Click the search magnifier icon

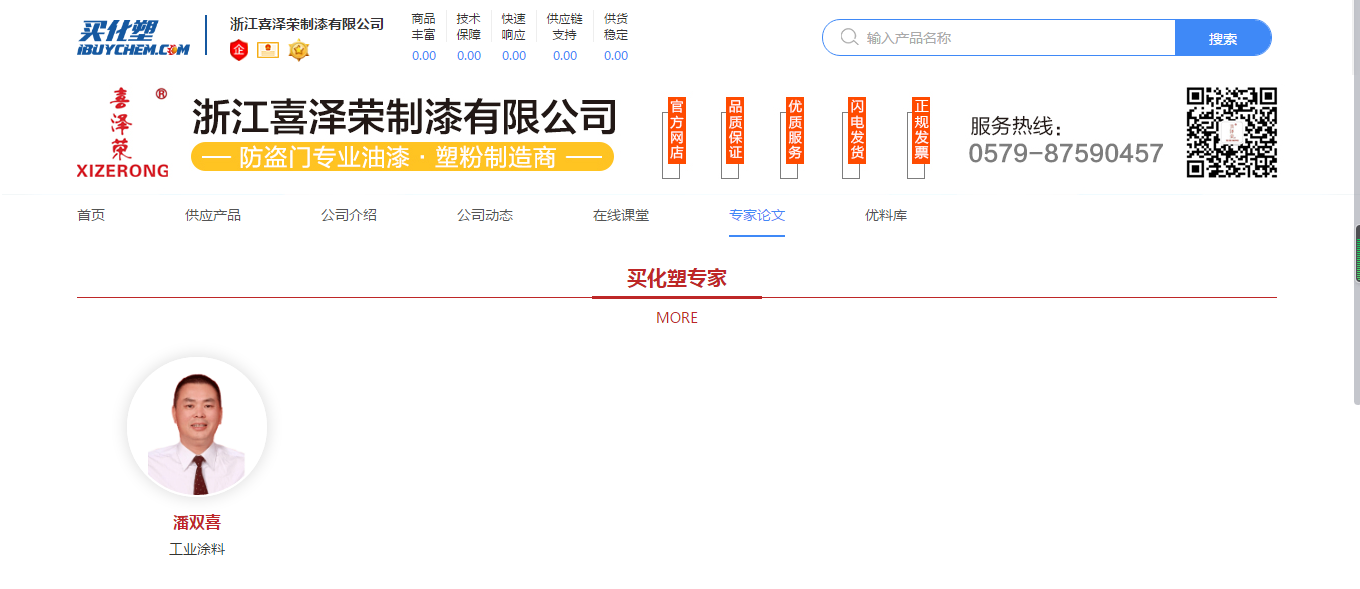(849, 37)
